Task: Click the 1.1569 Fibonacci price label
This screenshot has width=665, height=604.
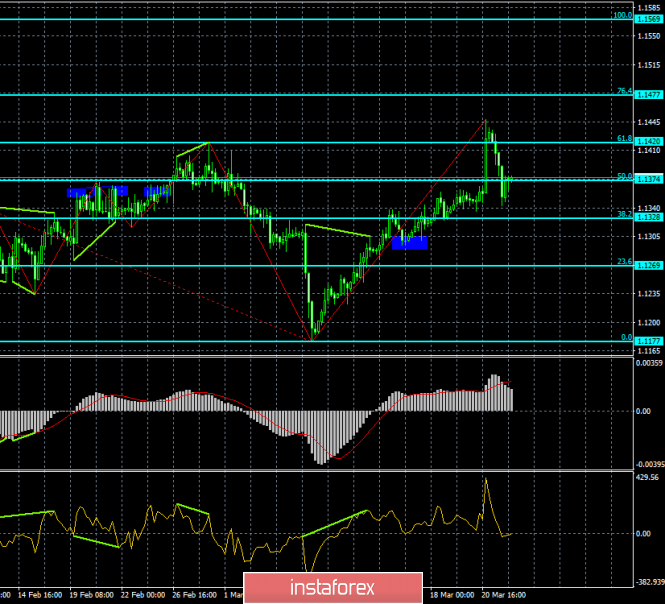Action: click(649, 19)
